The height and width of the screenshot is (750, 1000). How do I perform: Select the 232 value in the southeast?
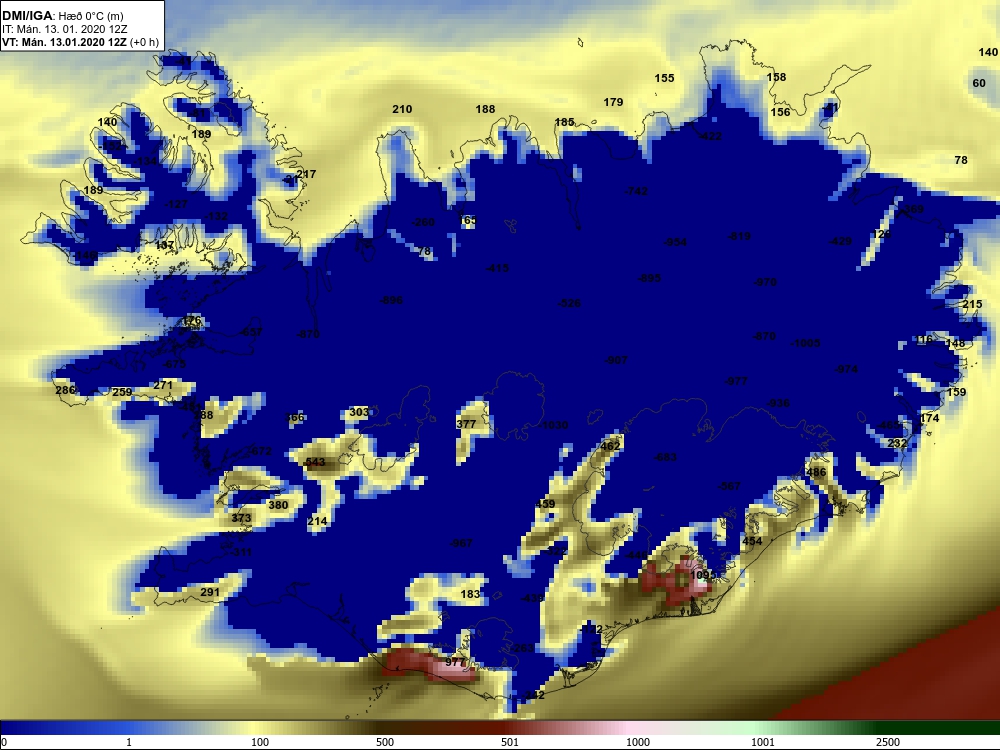point(897,443)
